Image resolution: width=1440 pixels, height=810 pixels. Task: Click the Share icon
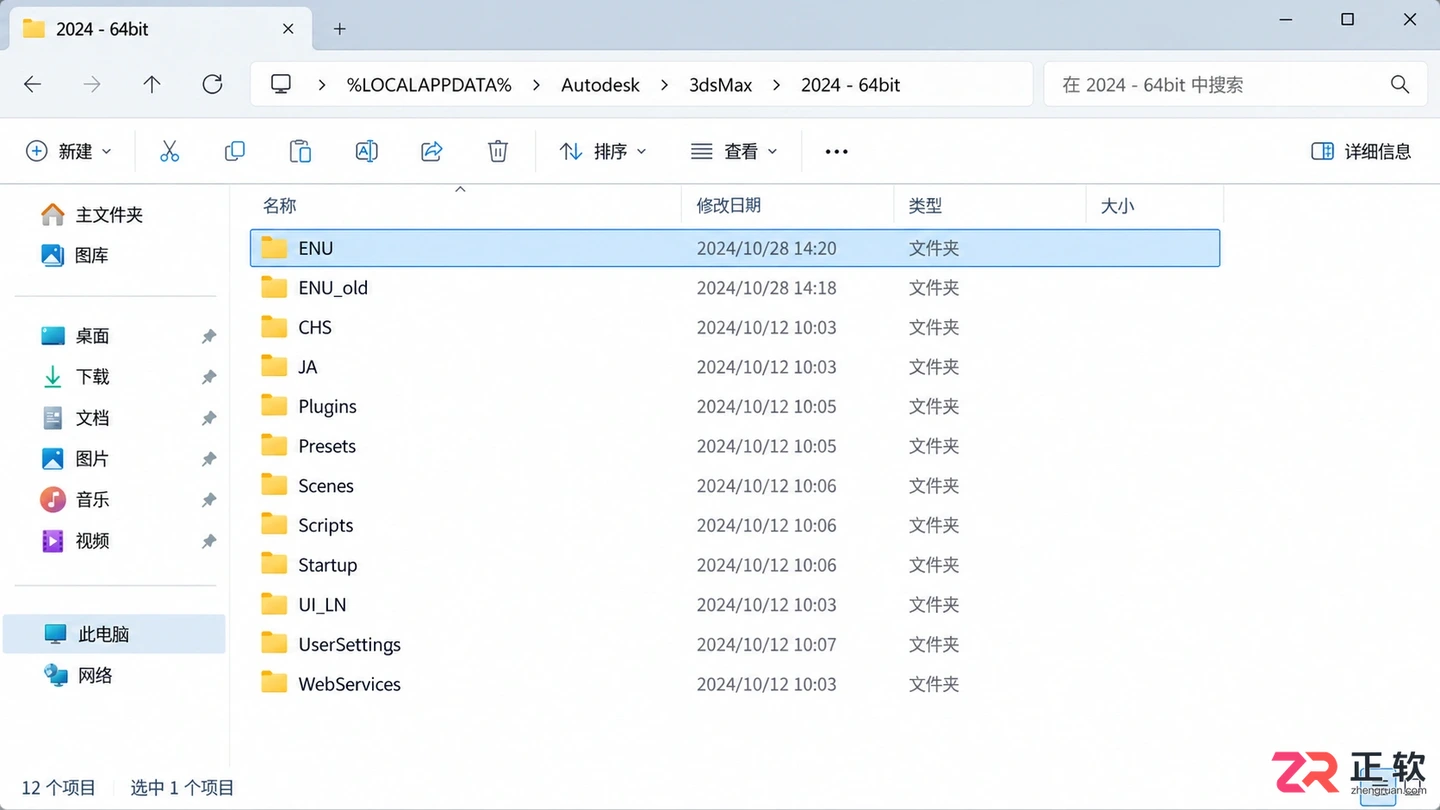(432, 151)
